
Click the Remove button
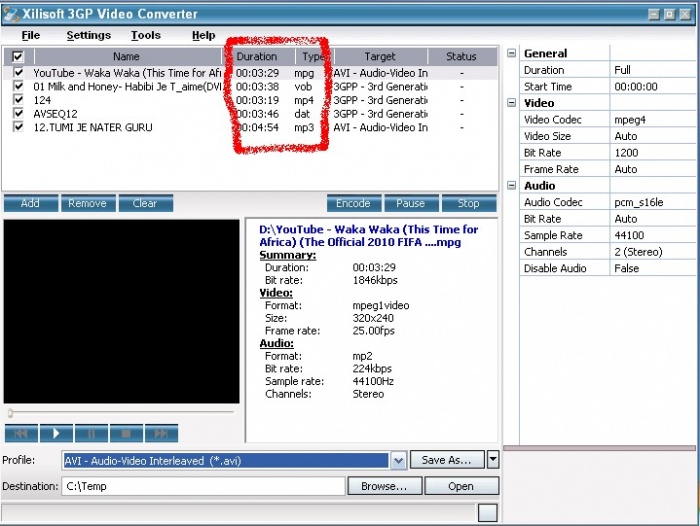pos(88,203)
